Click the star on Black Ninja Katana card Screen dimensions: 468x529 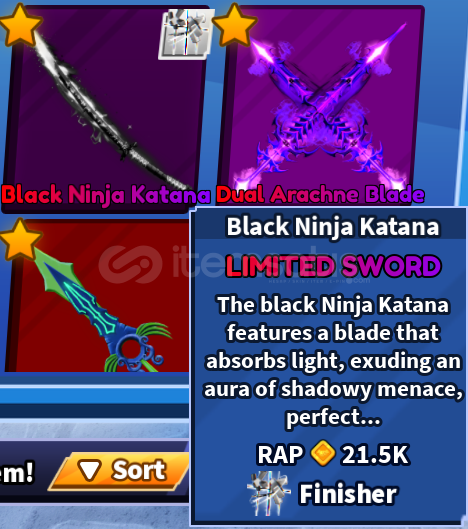(x=20, y=25)
